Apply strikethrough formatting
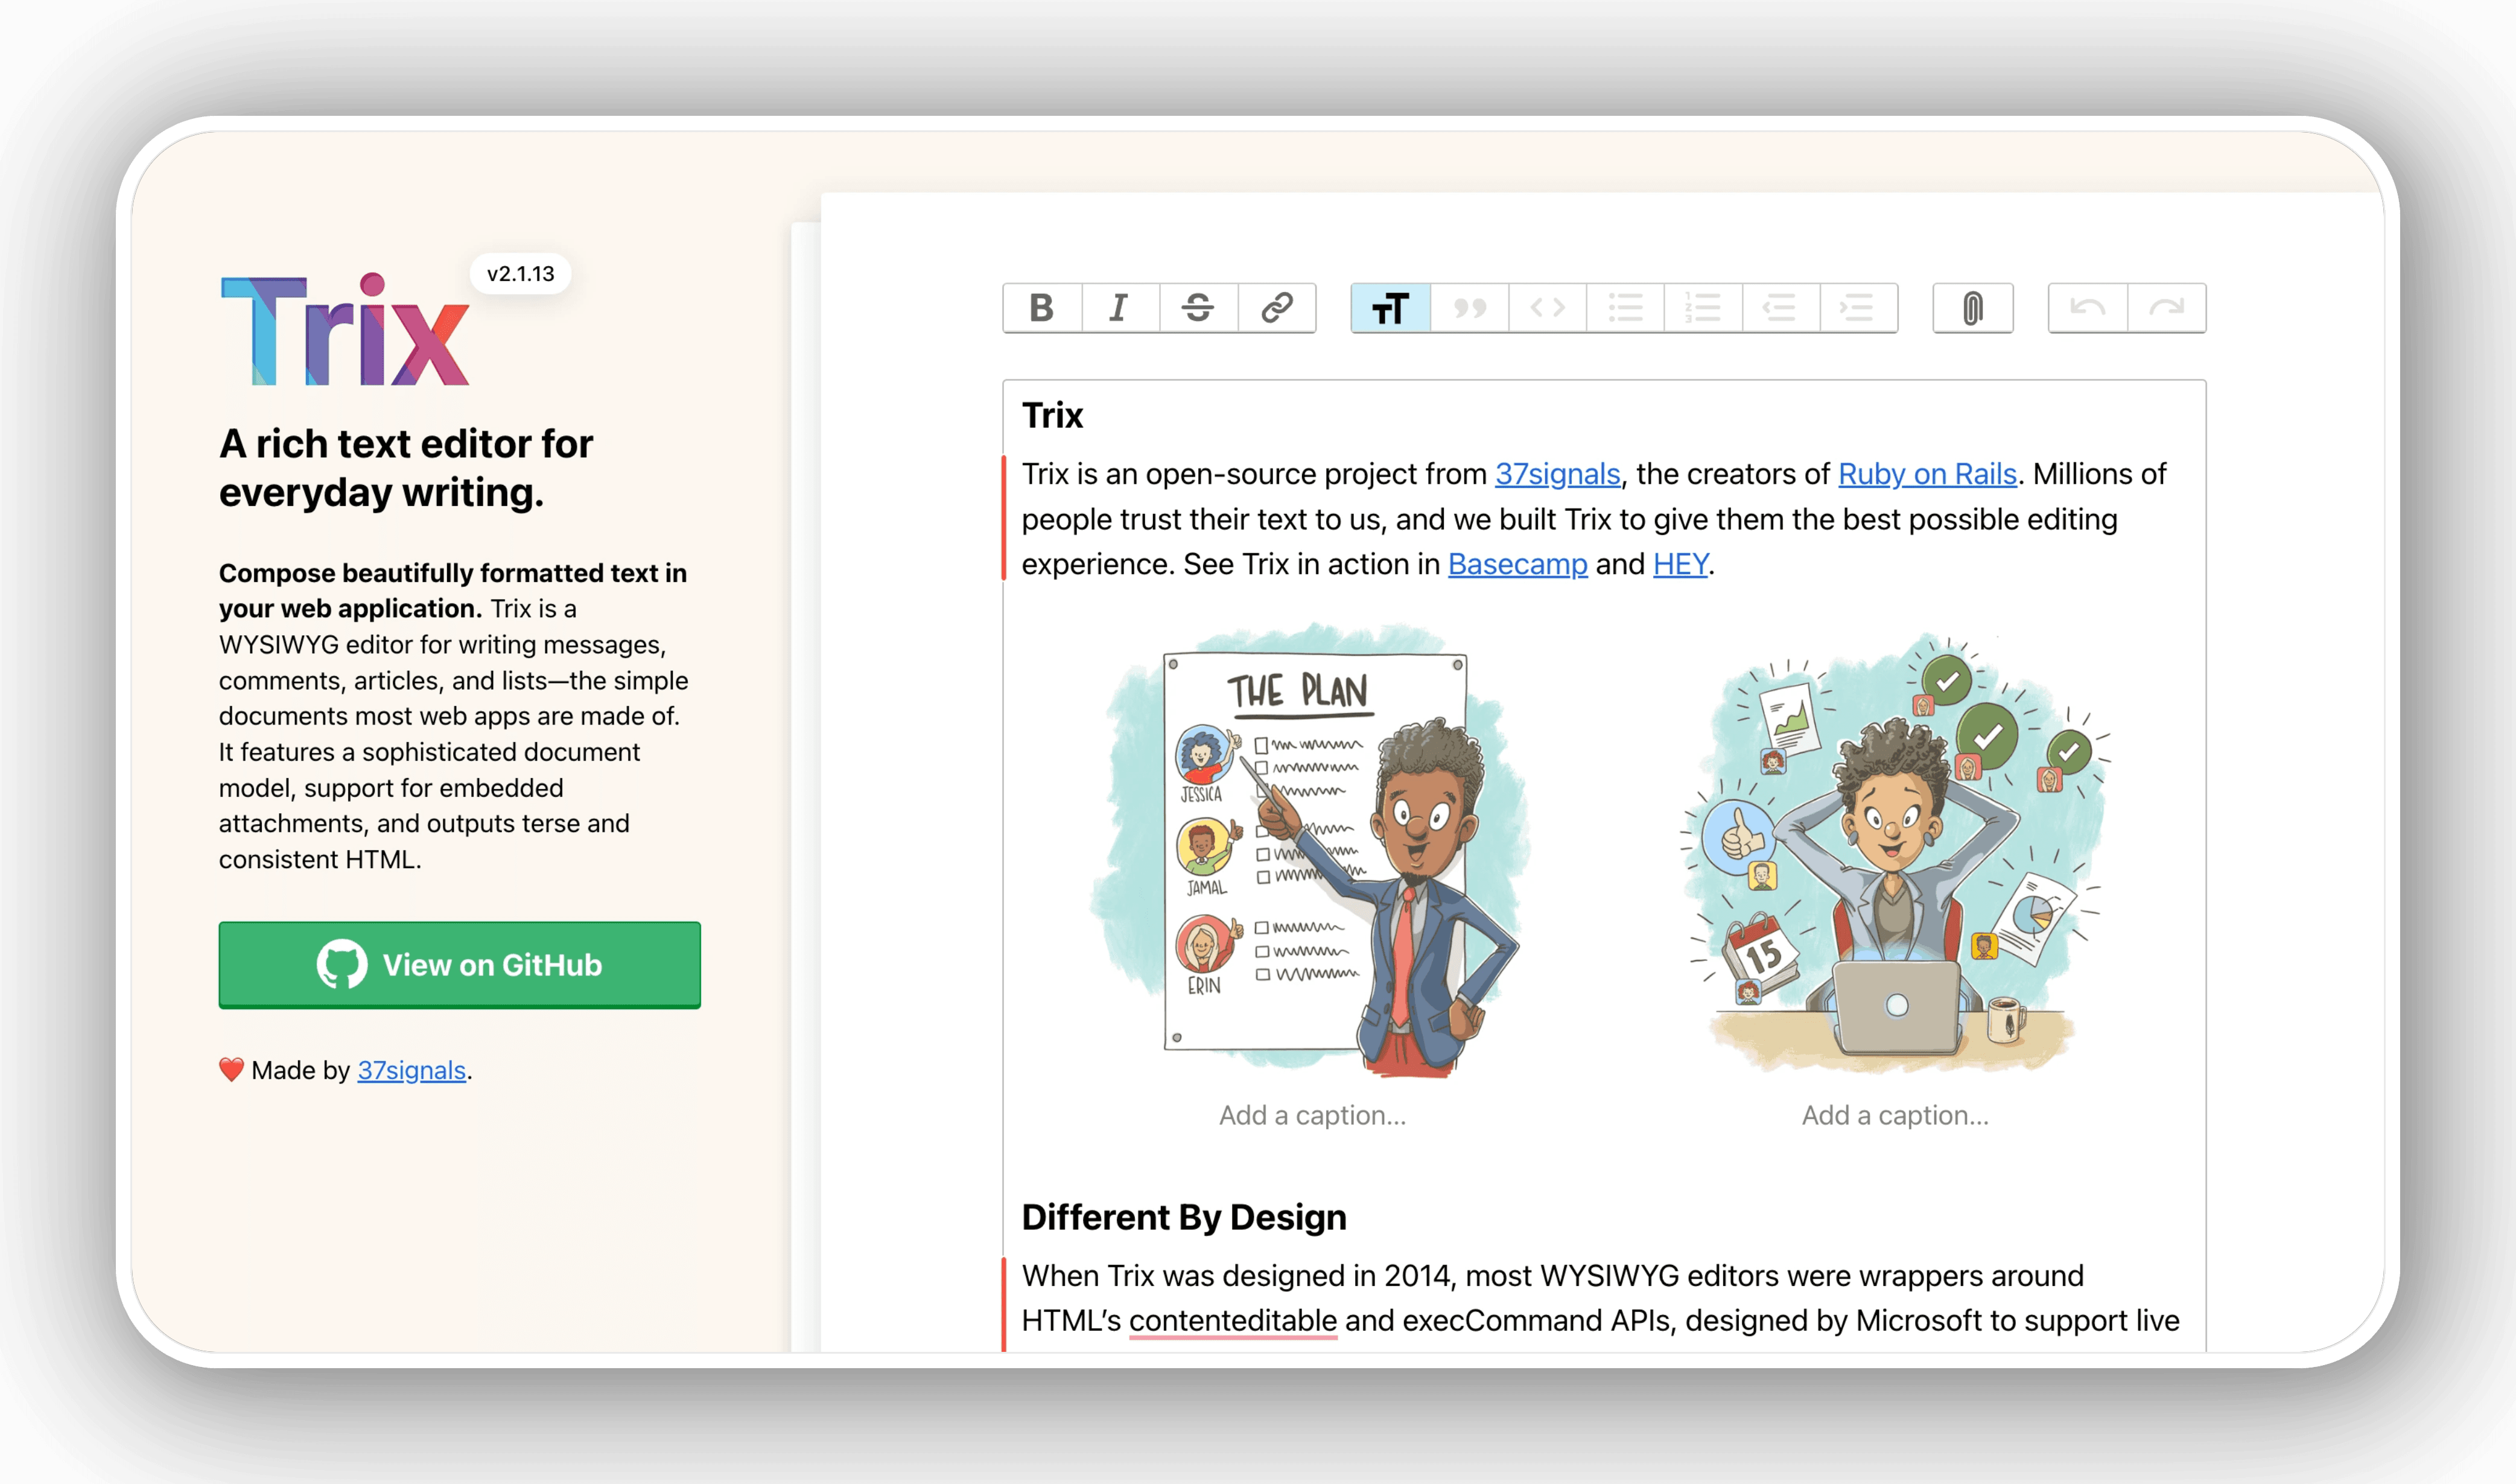The height and width of the screenshot is (1484, 2516). pyautogui.click(x=1197, y=309)
